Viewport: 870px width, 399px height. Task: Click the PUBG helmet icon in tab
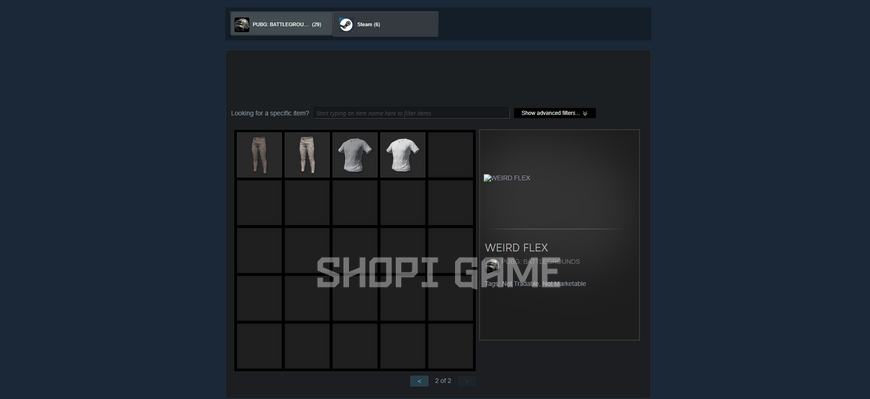coord(242,24)
